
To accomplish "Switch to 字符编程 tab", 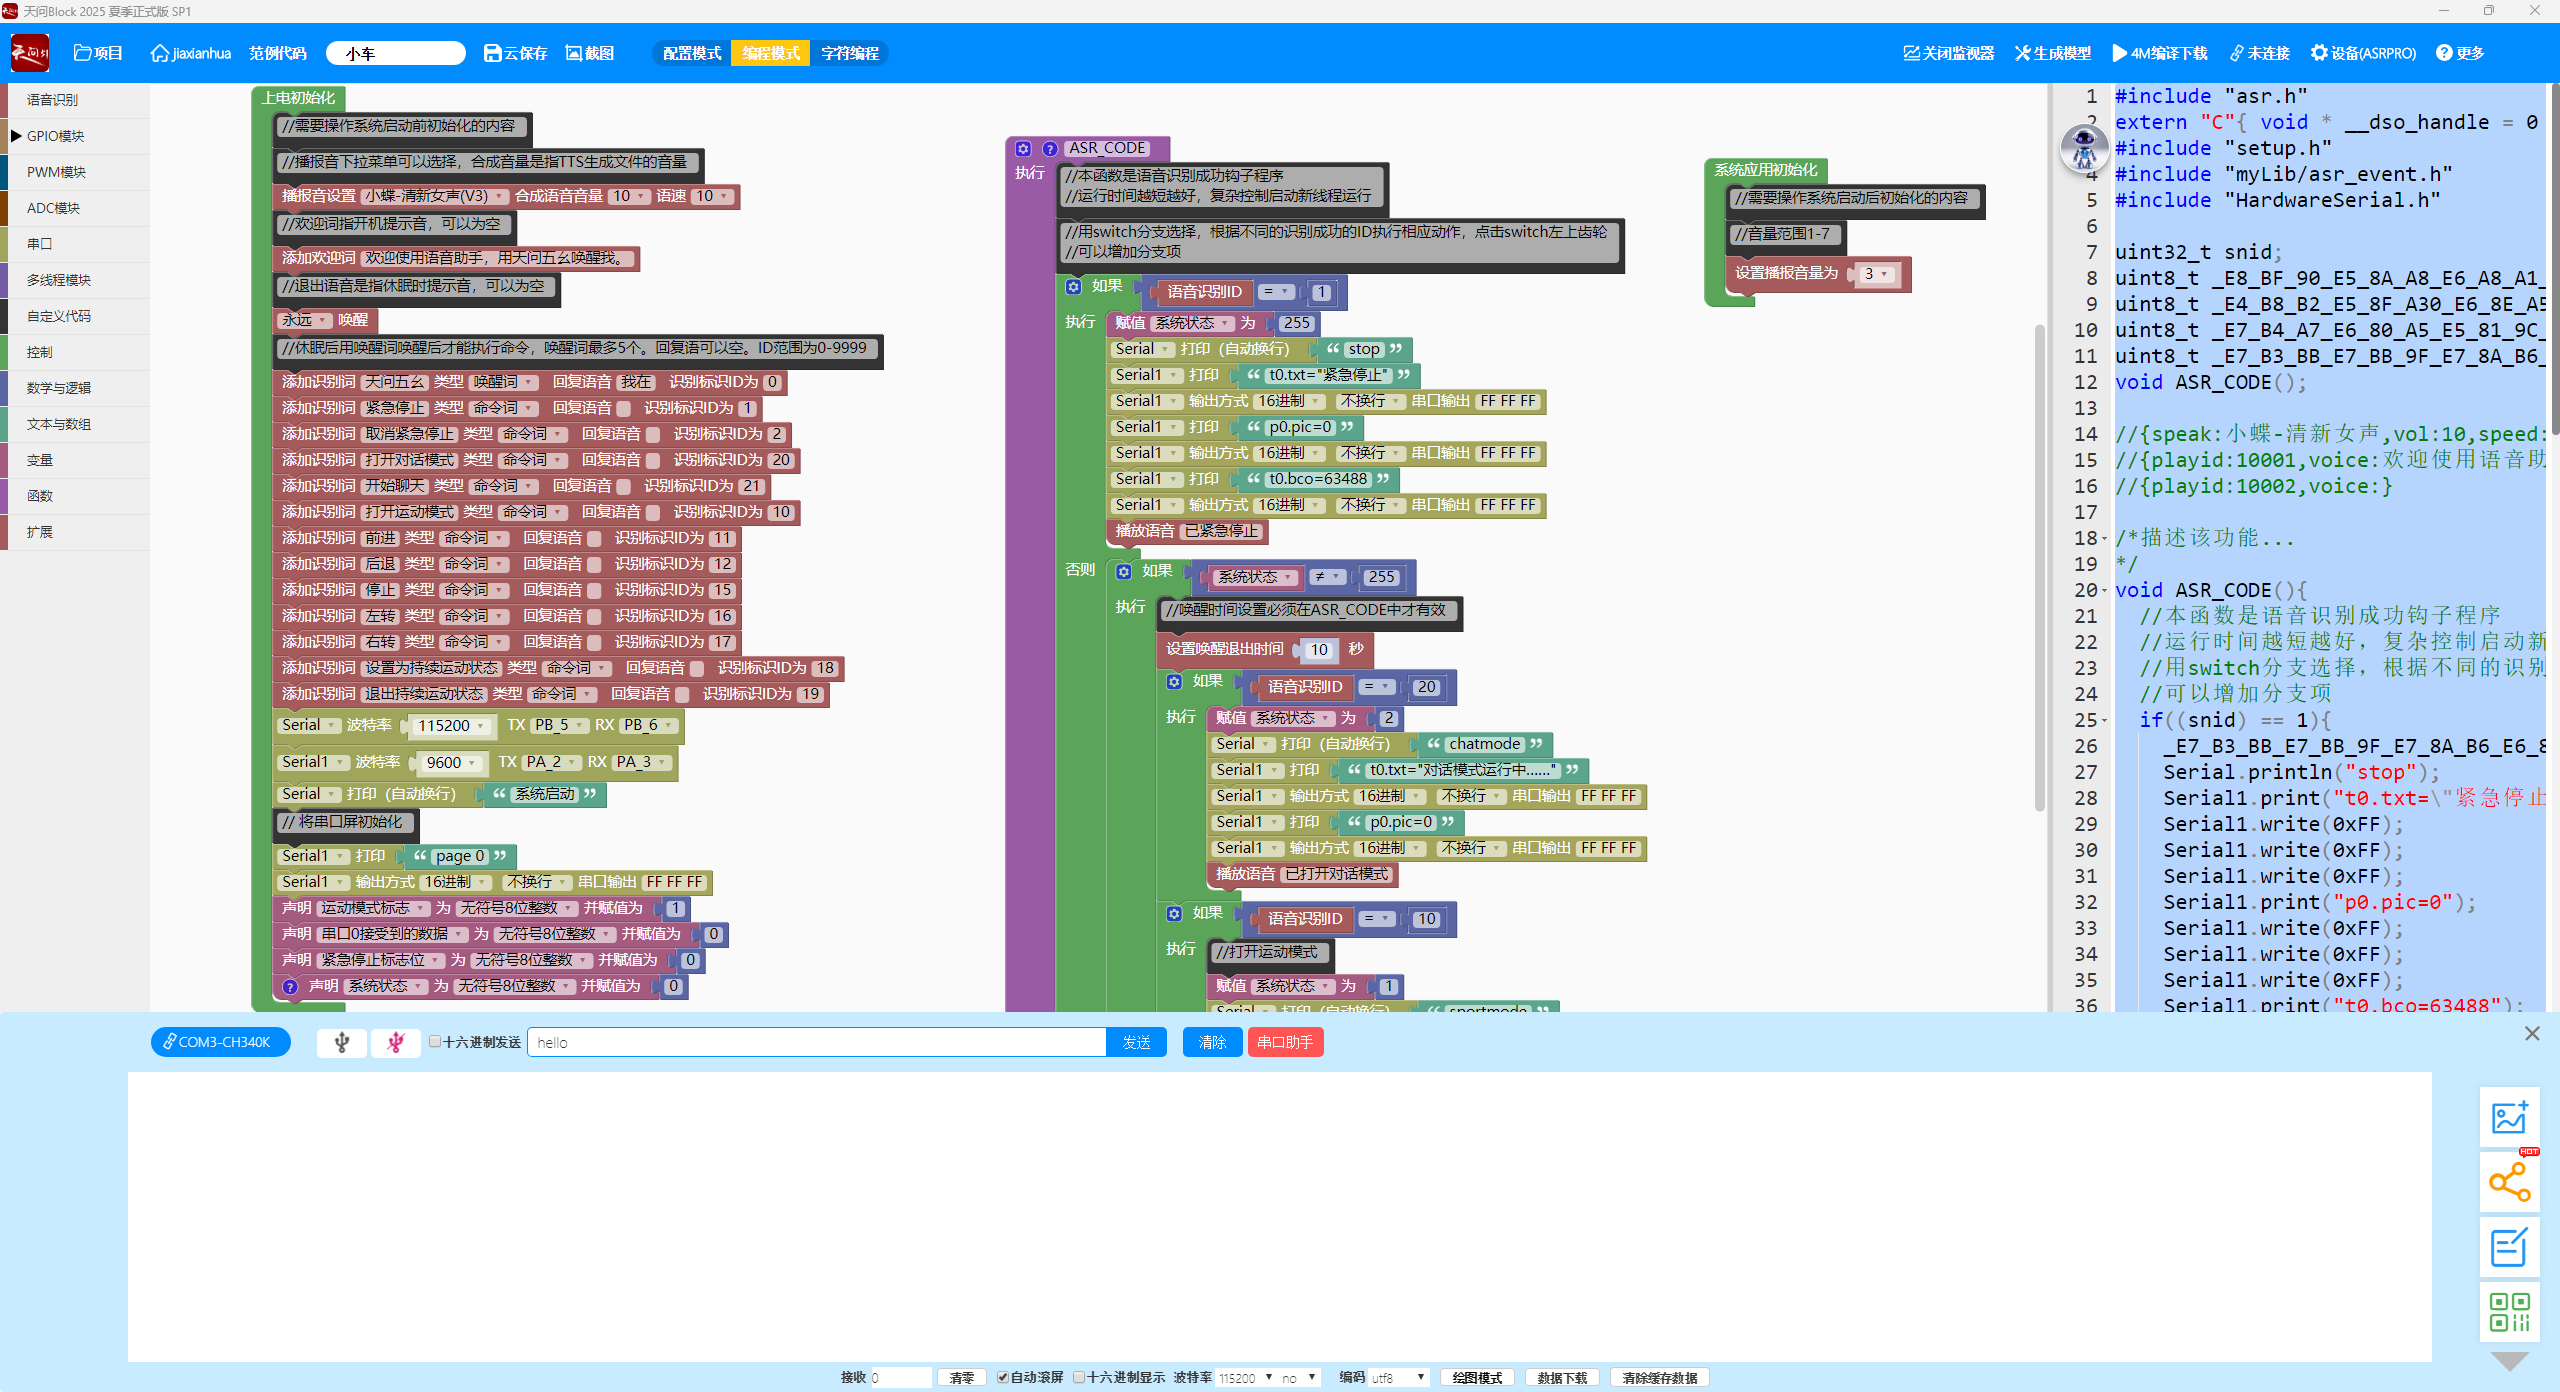I will 849,53.
